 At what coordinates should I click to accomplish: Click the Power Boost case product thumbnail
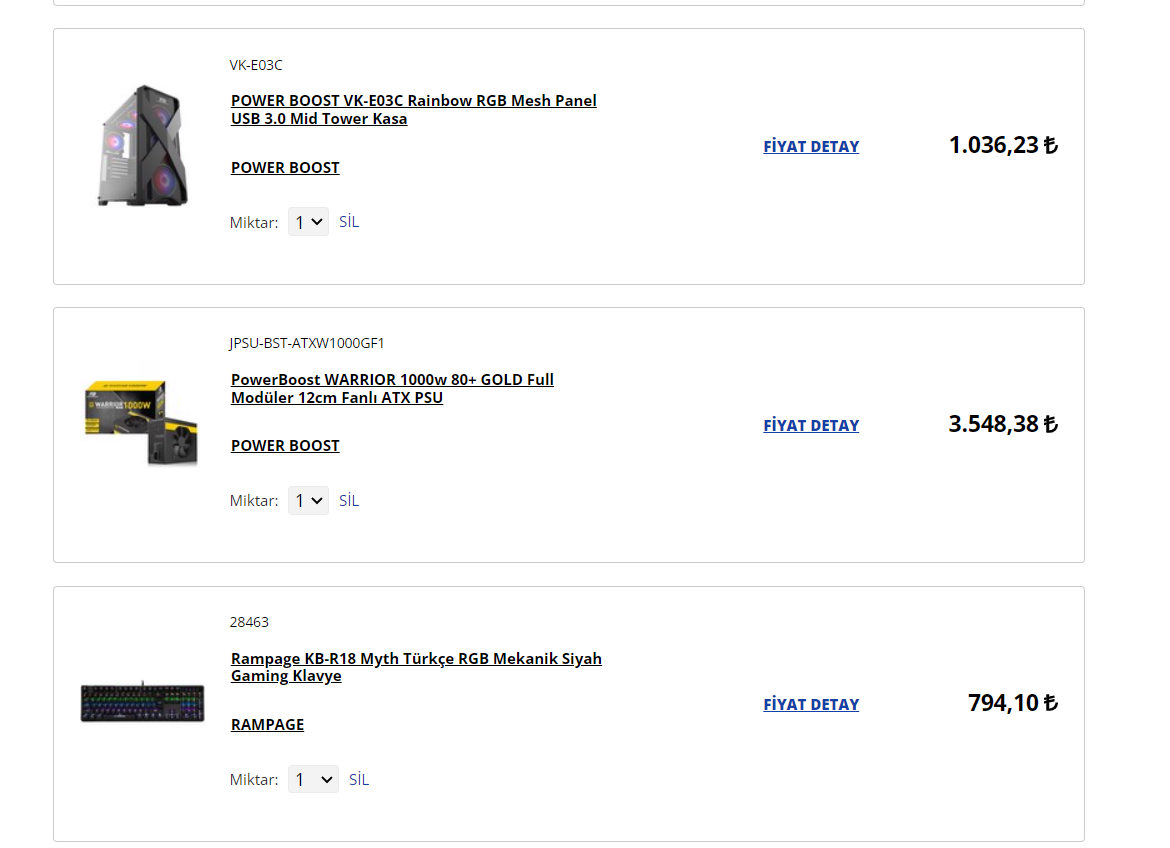click(x=142, y=146)
